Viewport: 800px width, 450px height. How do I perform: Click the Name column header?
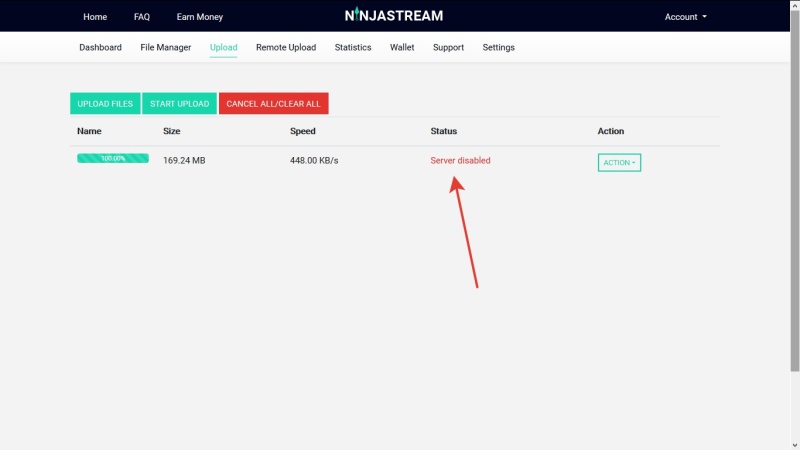[89, 131]
